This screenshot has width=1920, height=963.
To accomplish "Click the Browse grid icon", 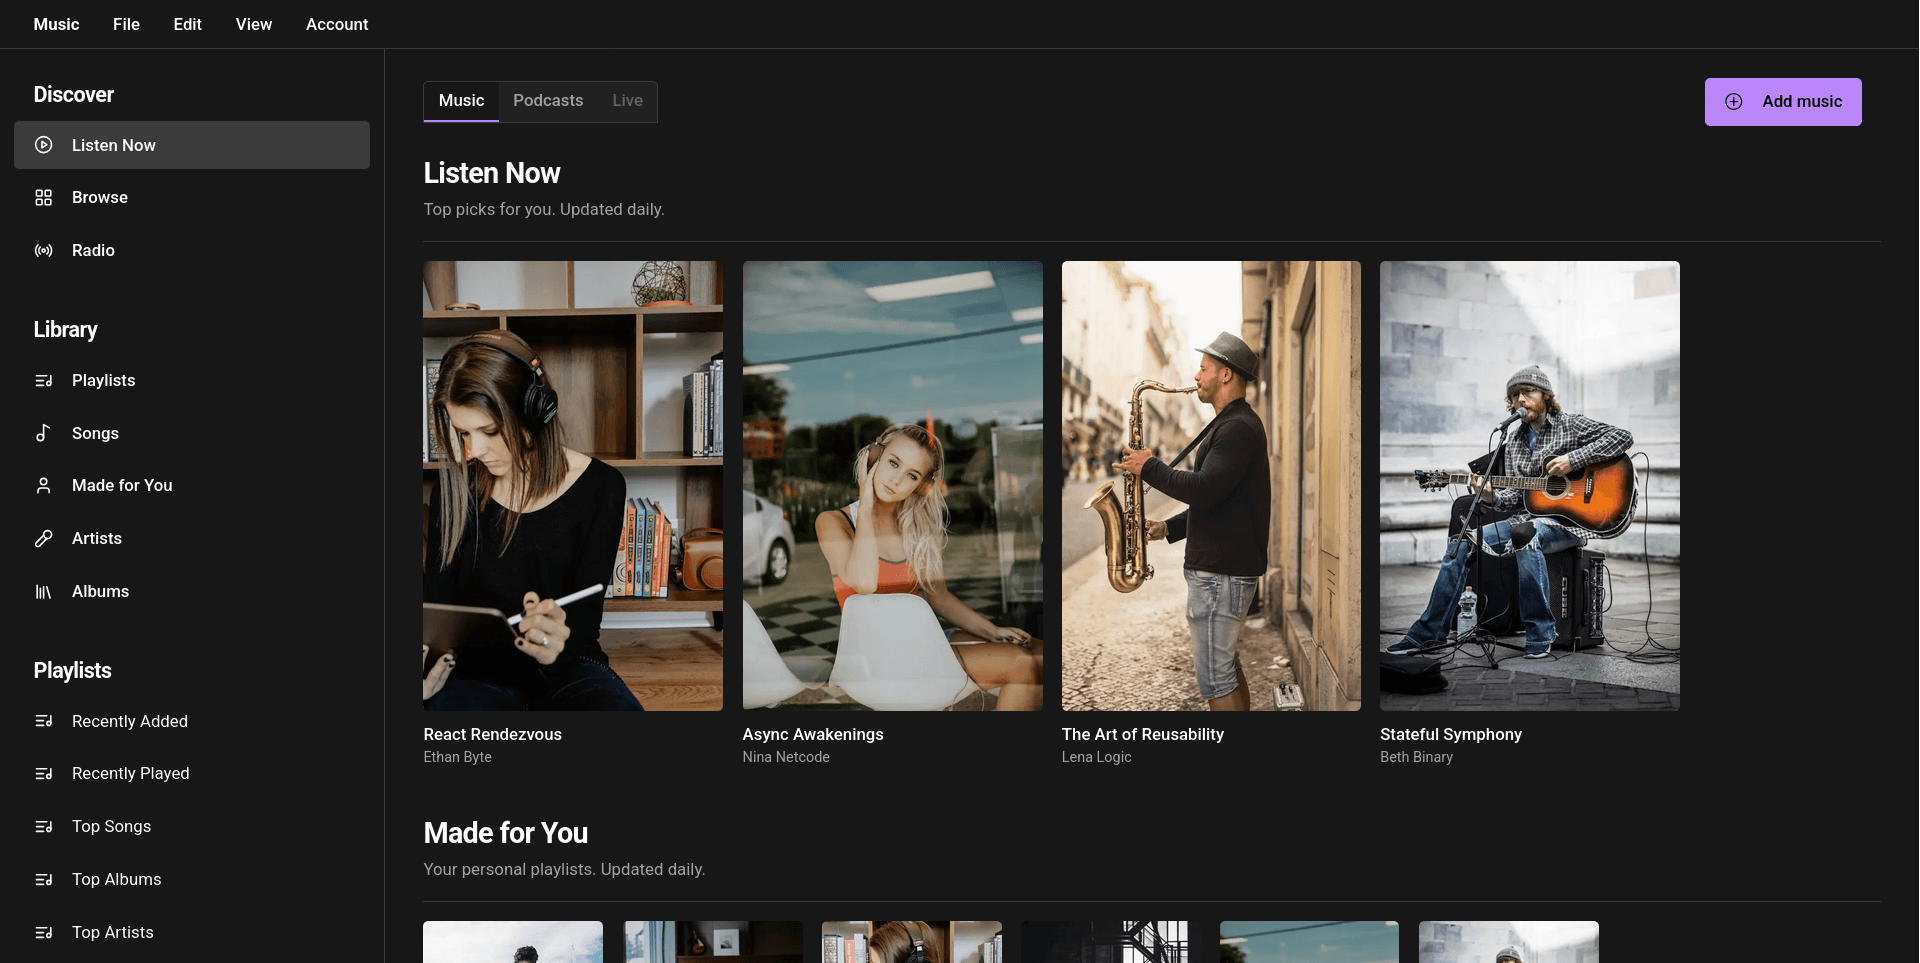I will pos(43,197).
